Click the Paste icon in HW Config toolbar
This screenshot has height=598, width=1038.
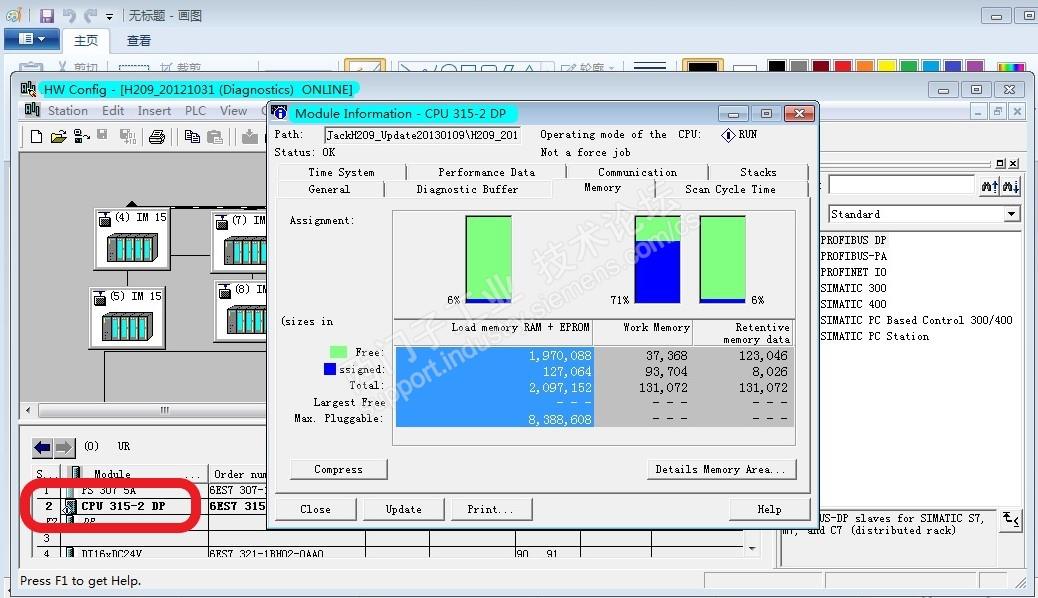(215, 136)
